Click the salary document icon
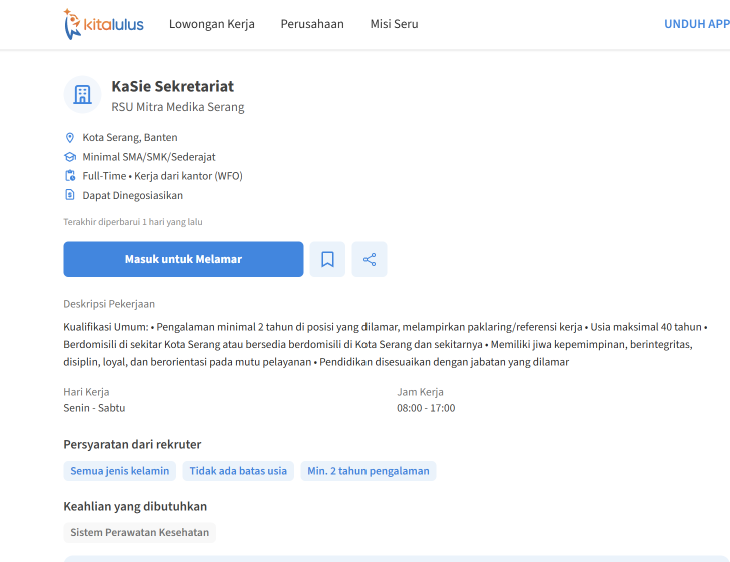 (70, 195)
